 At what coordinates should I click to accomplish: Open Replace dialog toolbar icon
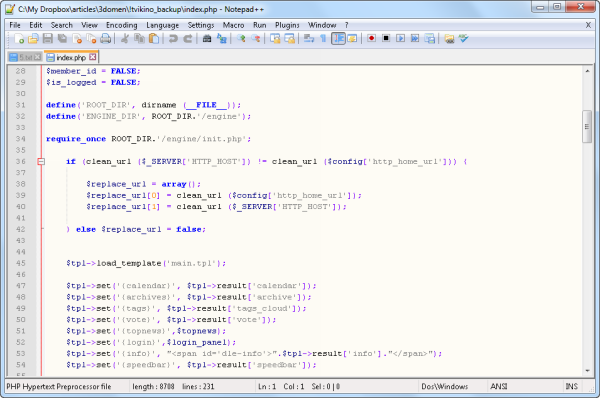pos(222,38)
